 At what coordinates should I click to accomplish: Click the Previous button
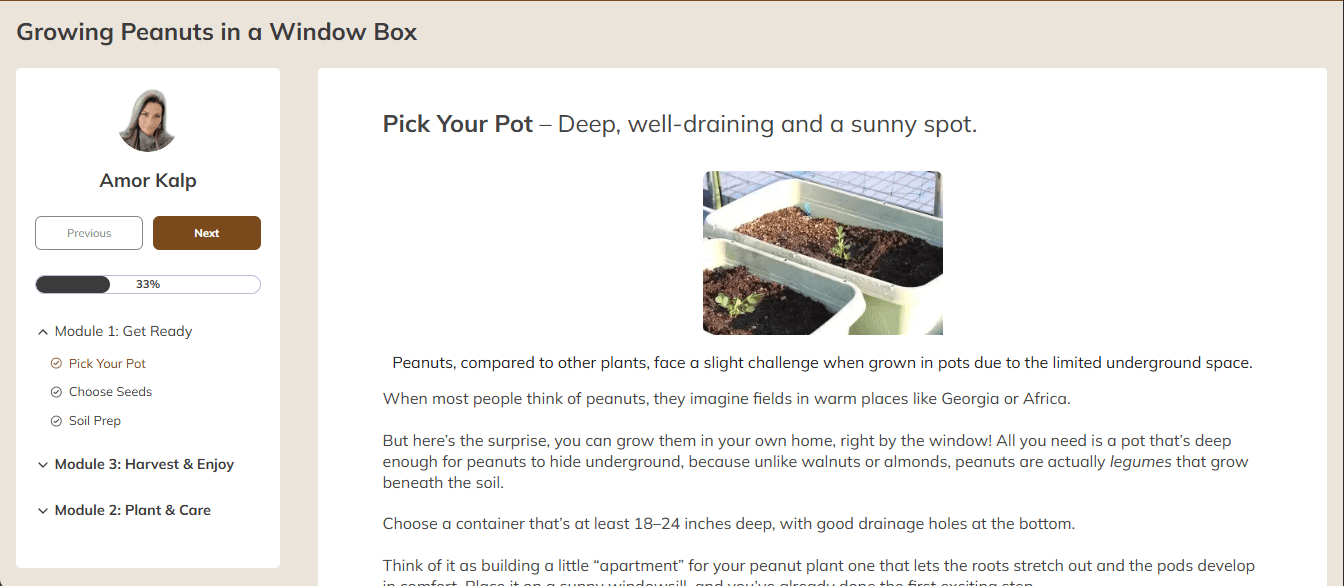89,233
